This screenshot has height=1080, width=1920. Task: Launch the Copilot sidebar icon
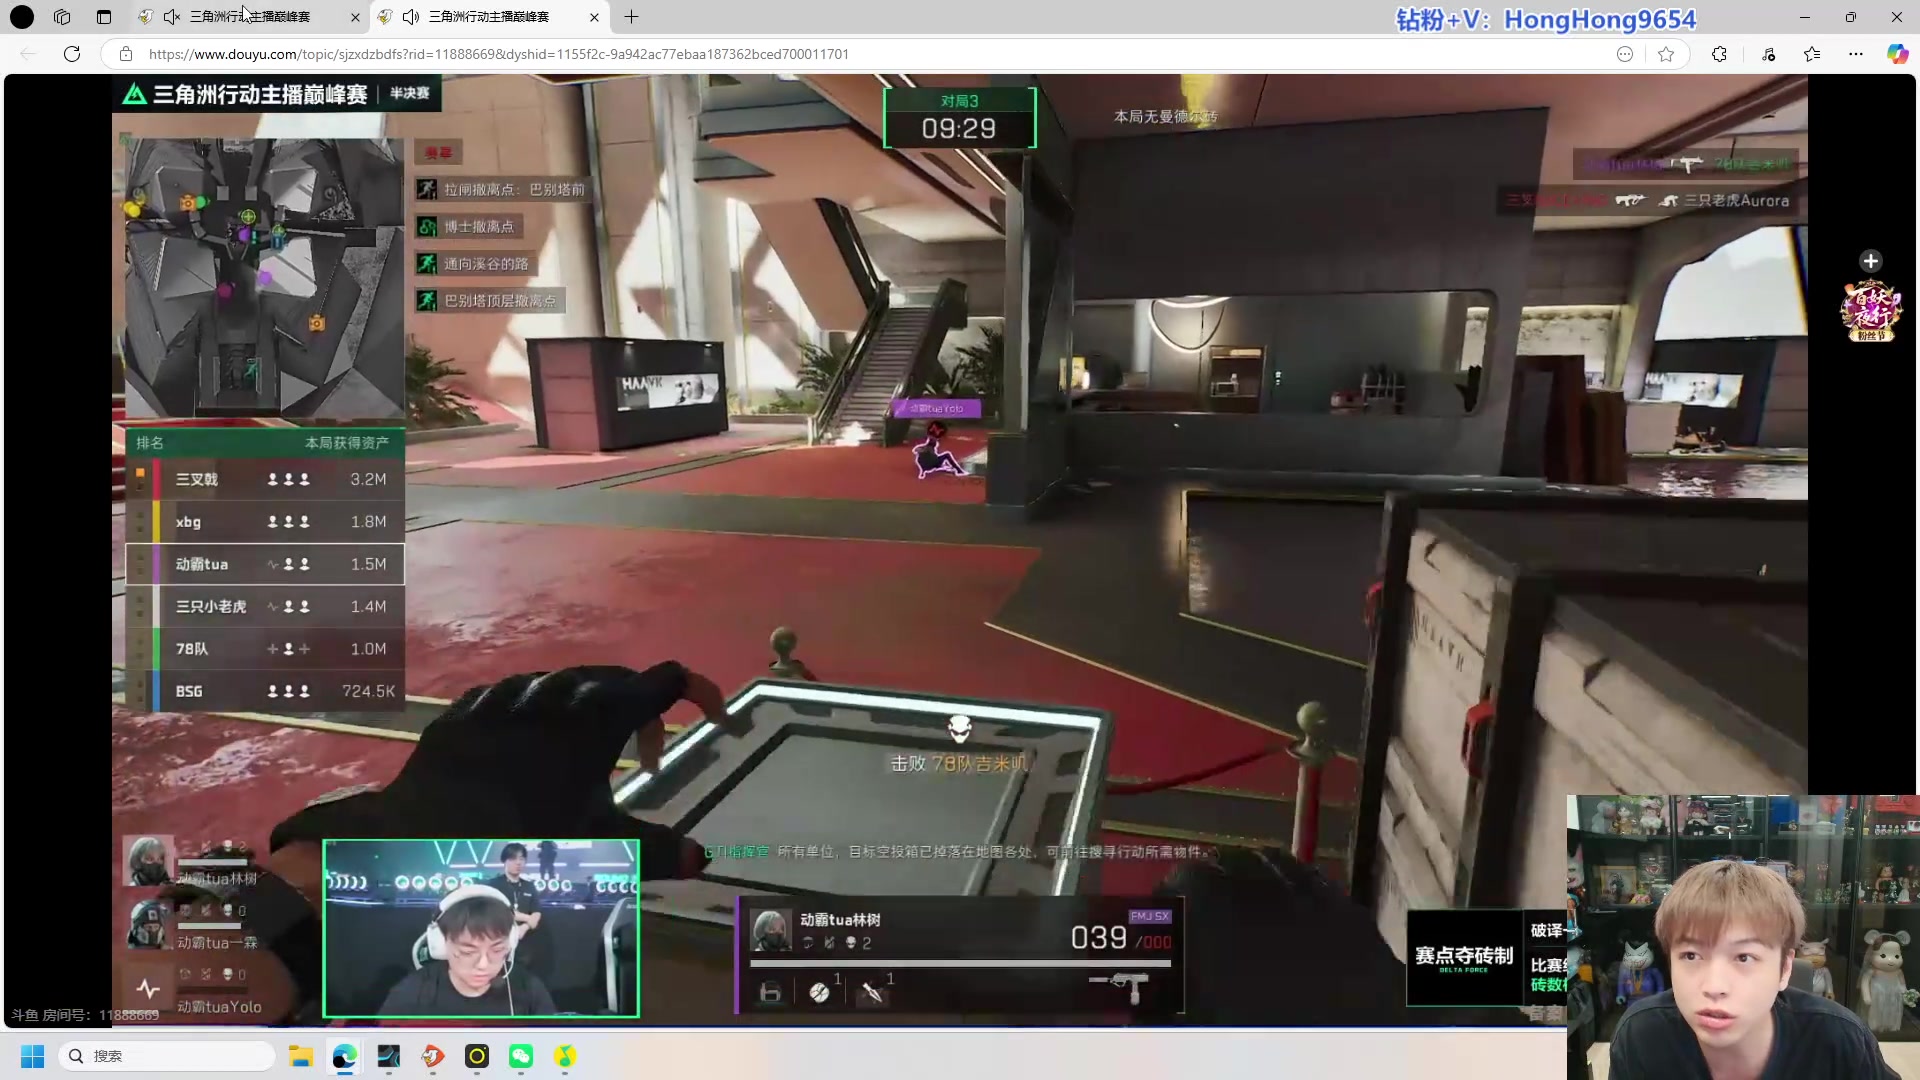(1897, 54)
